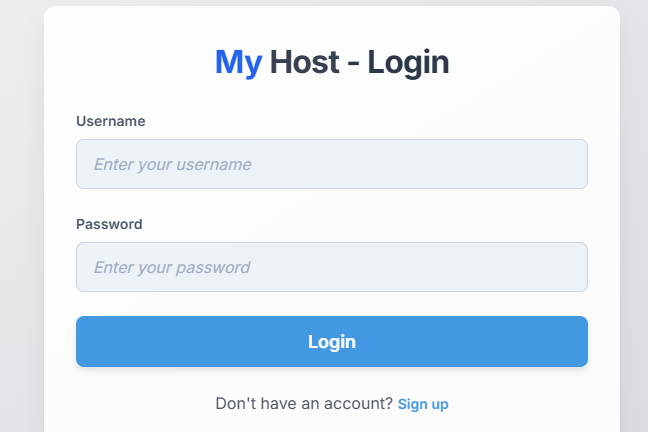Activate the text box above the Password label
Screen dimensions: 648x432
tap(331, 164)
